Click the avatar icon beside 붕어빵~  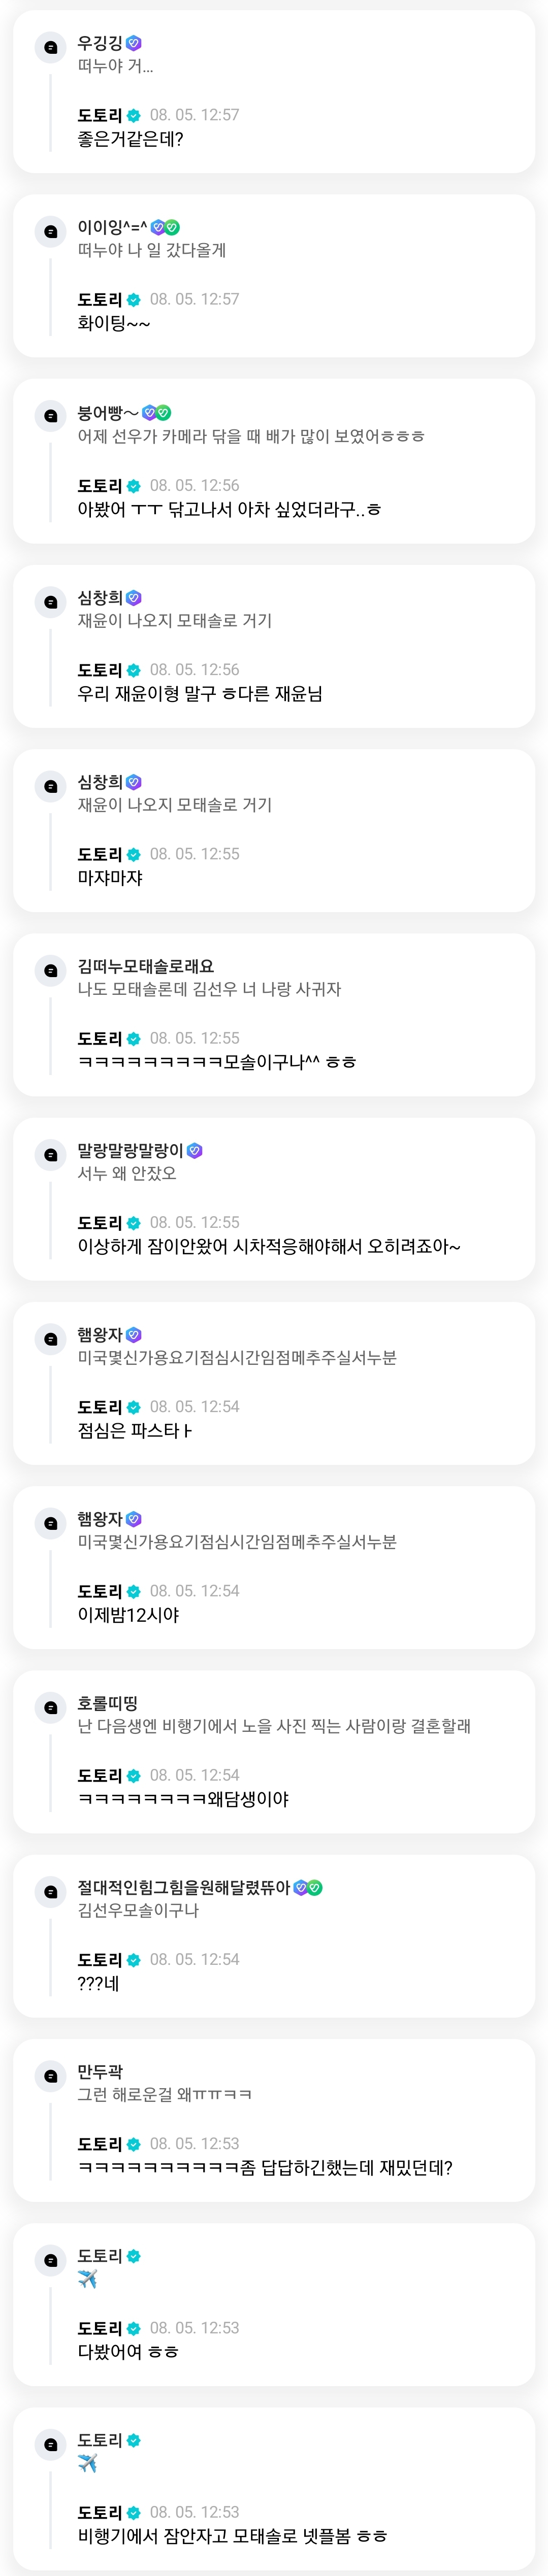[x=50, y=417]
